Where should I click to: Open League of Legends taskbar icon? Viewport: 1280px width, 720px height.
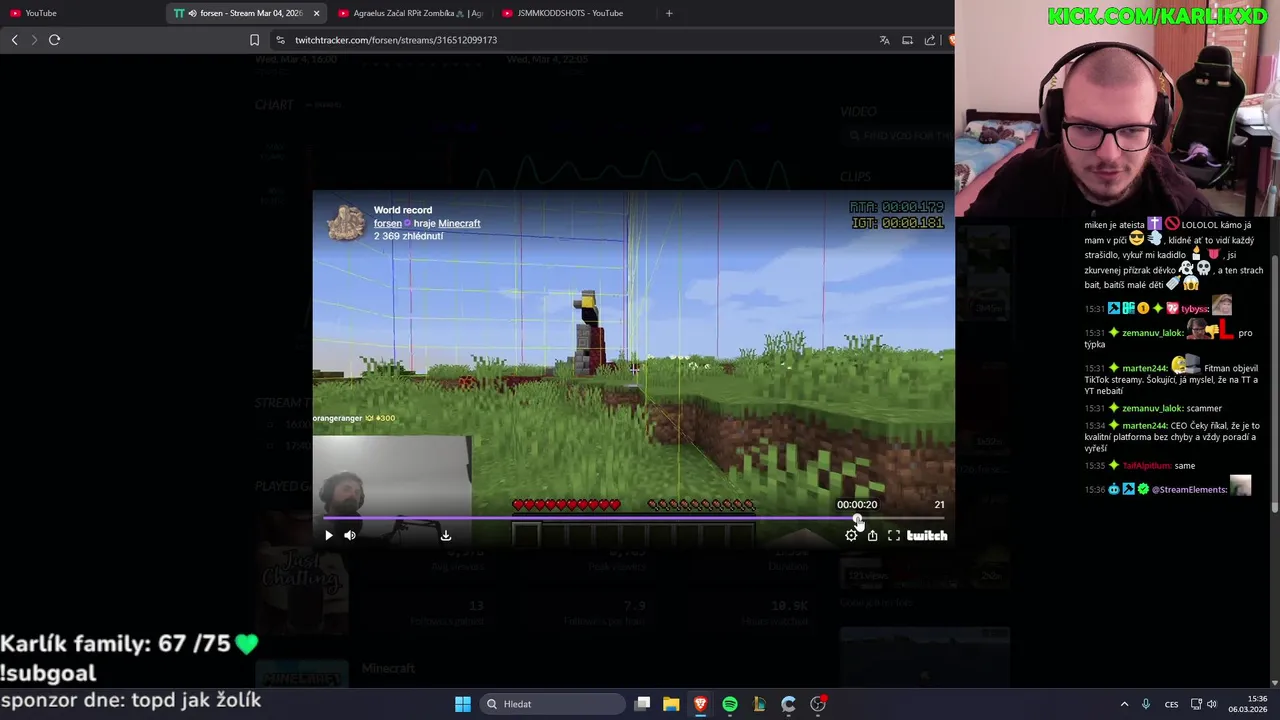click(759, 704)
